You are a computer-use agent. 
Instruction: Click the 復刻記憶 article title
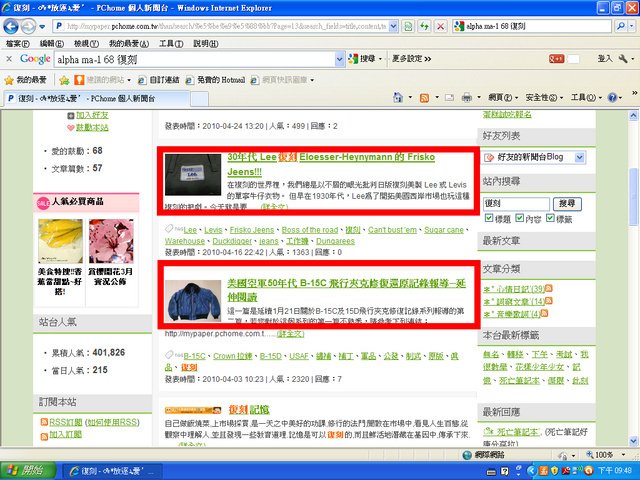click(x=249, y=409)
